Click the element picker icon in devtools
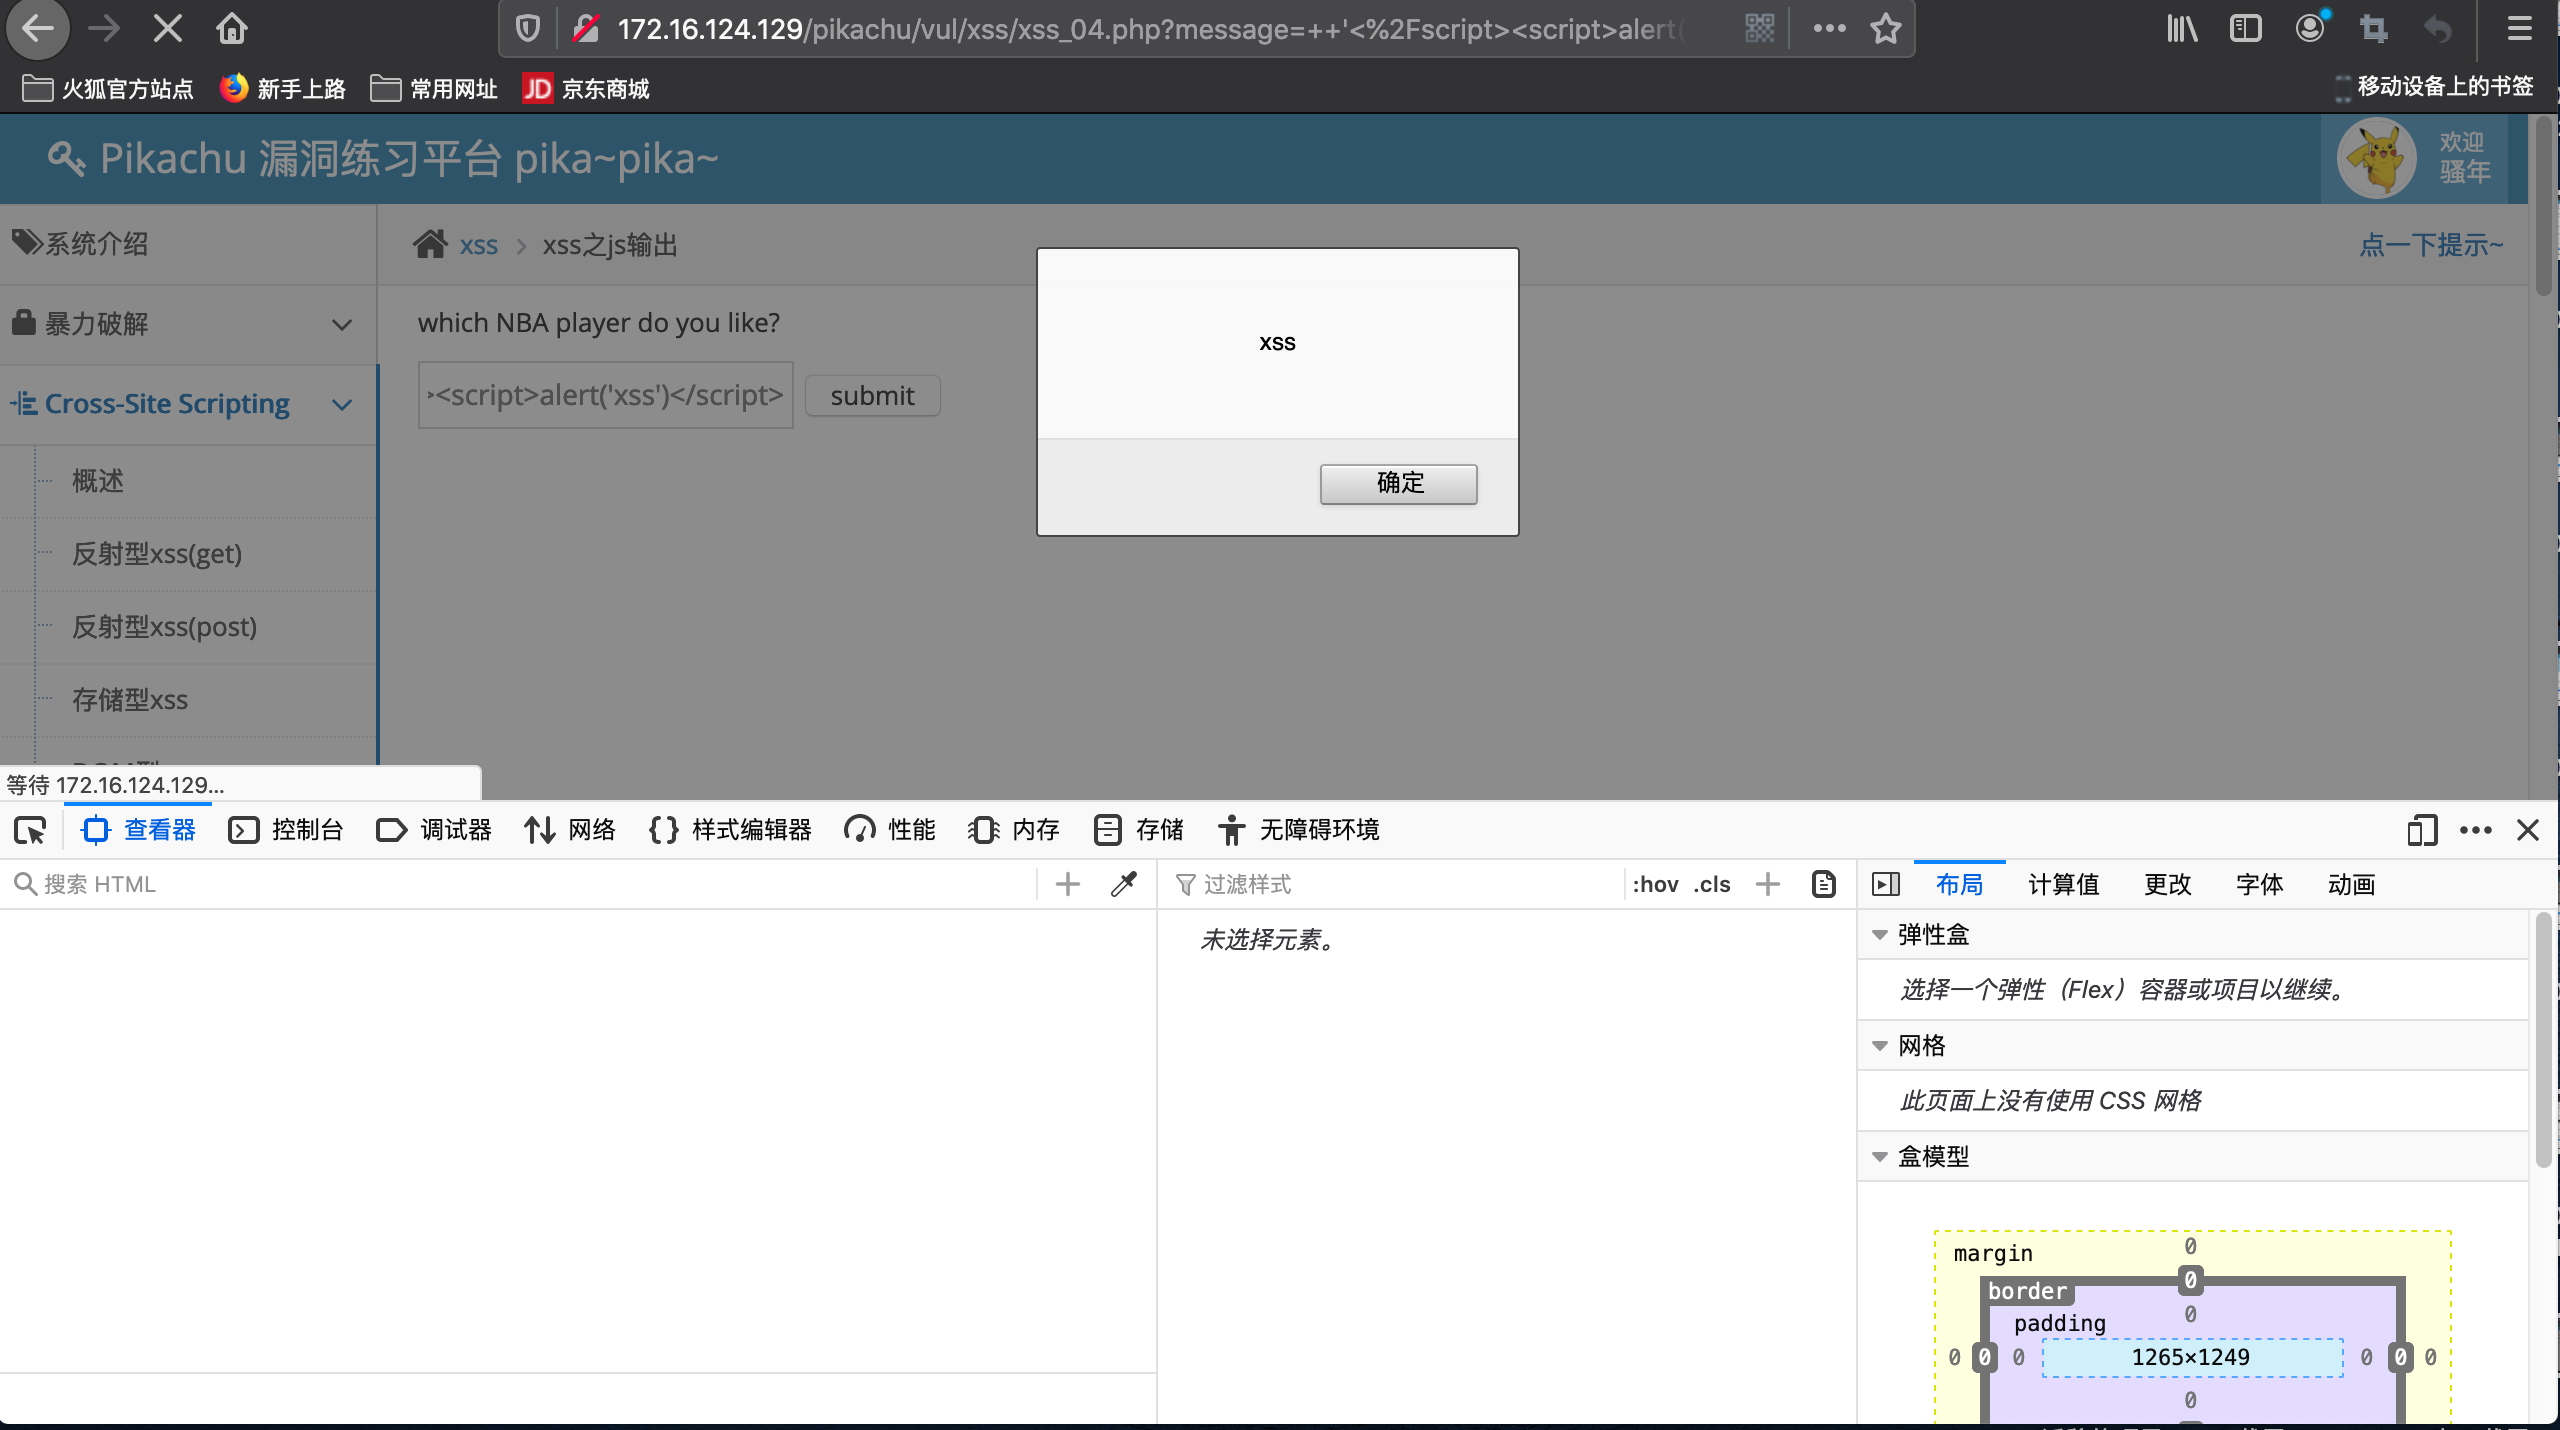The height and width of the screenshot is (1430, 2560). 30,830
